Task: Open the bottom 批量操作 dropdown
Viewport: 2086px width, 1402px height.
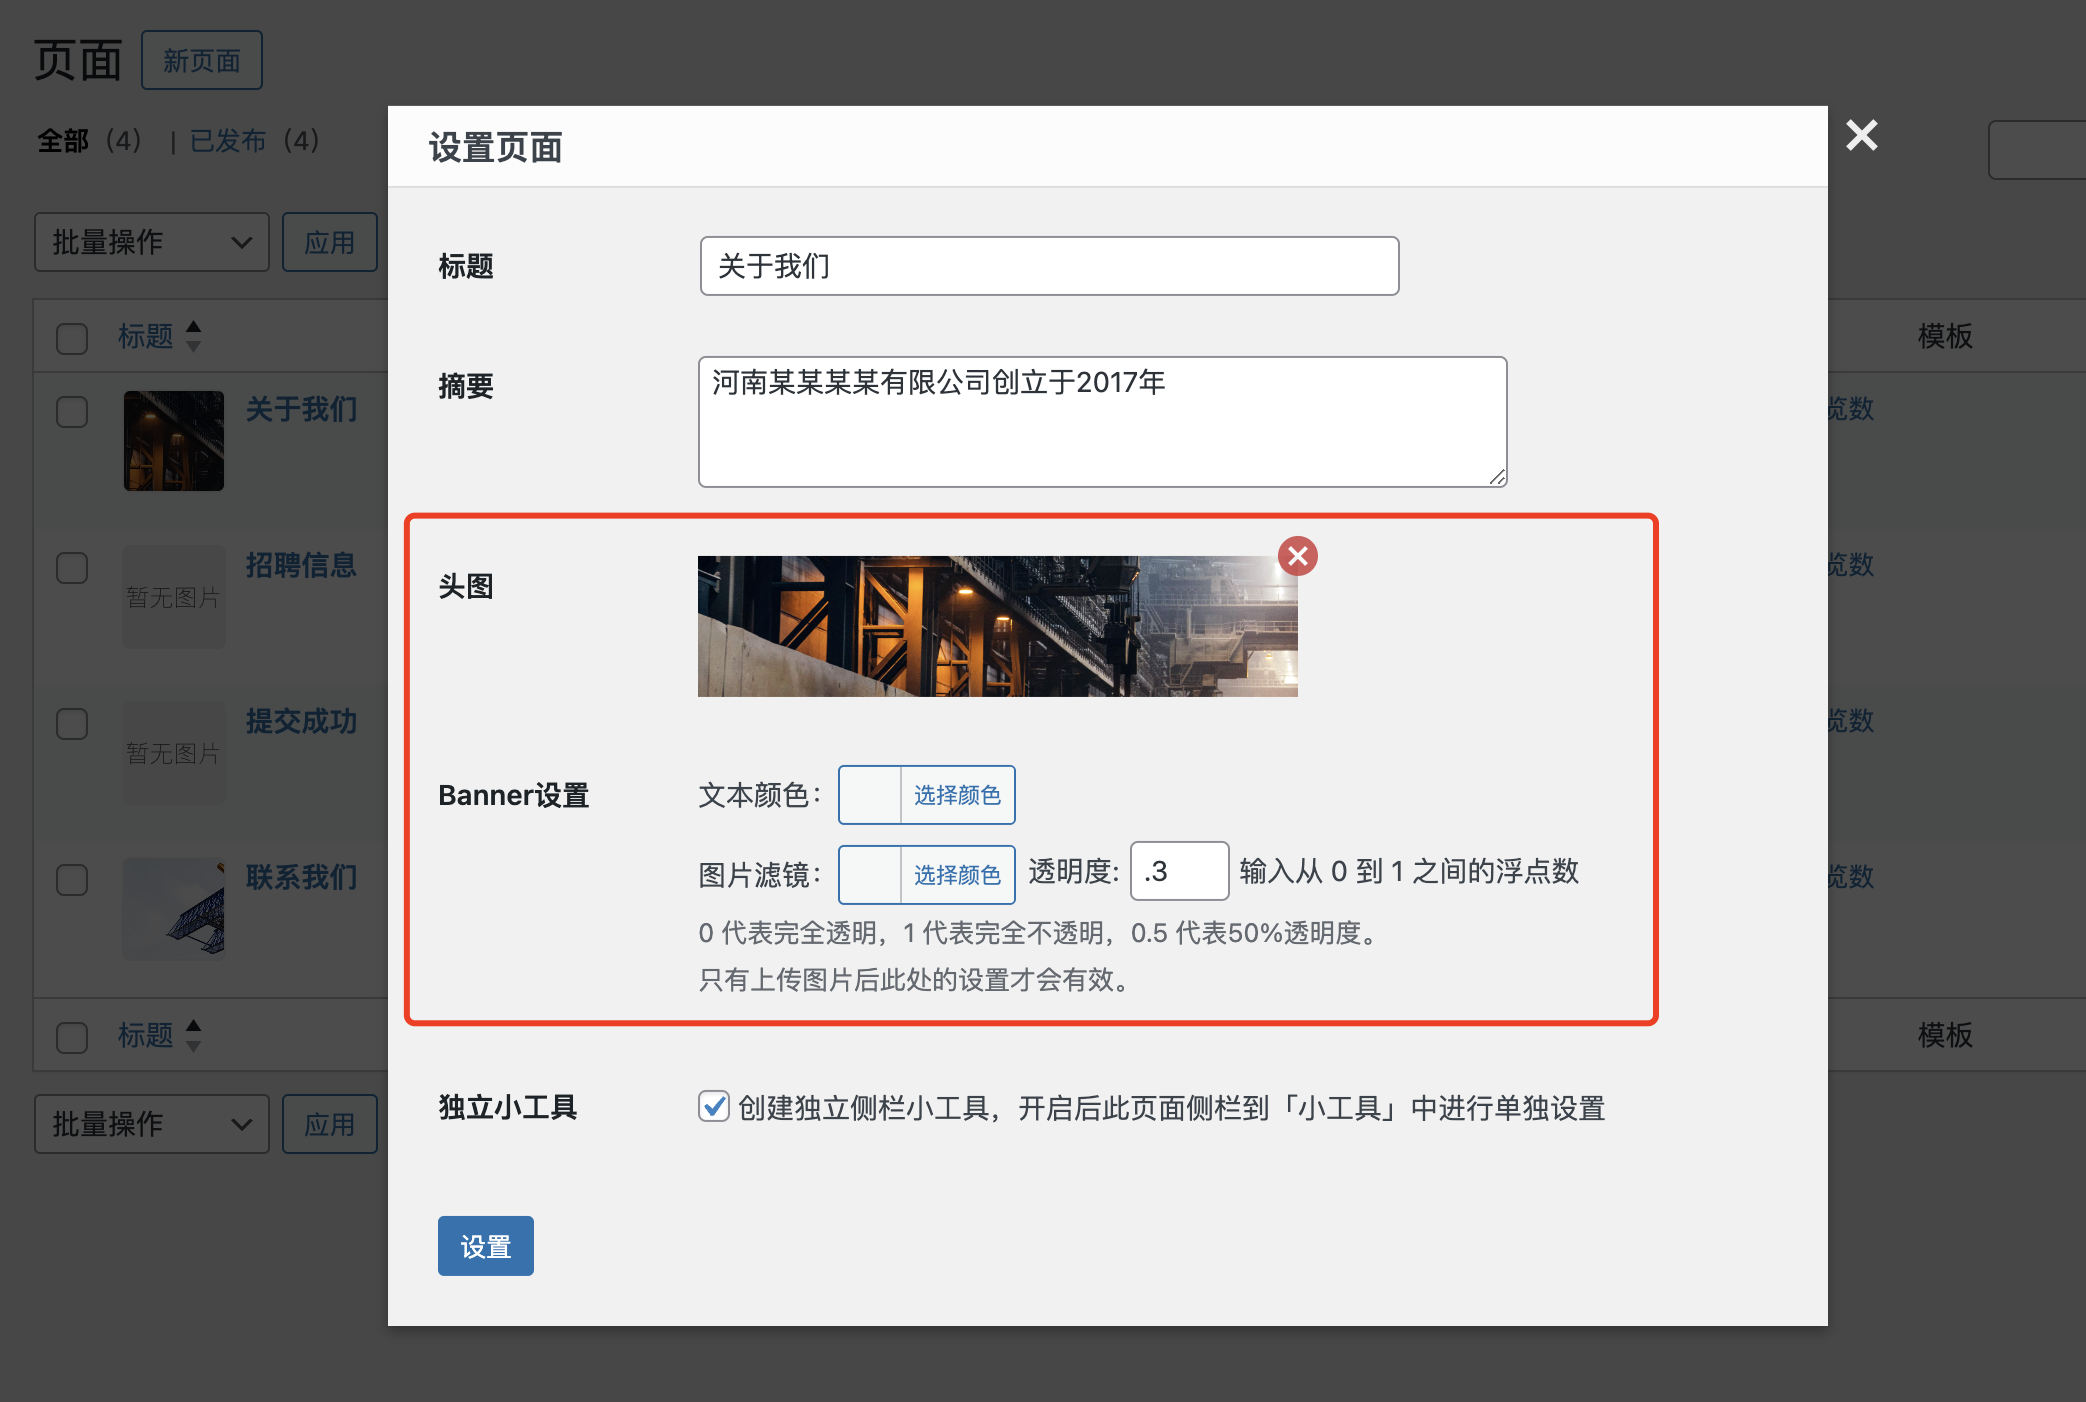Action: (x=152, y=1124)
